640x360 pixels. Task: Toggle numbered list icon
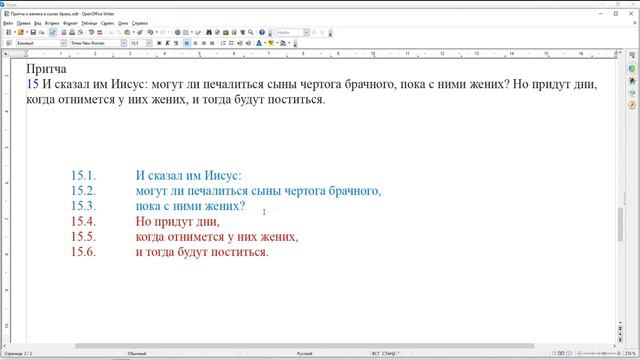pyautogui.click(x=223, y=43)
